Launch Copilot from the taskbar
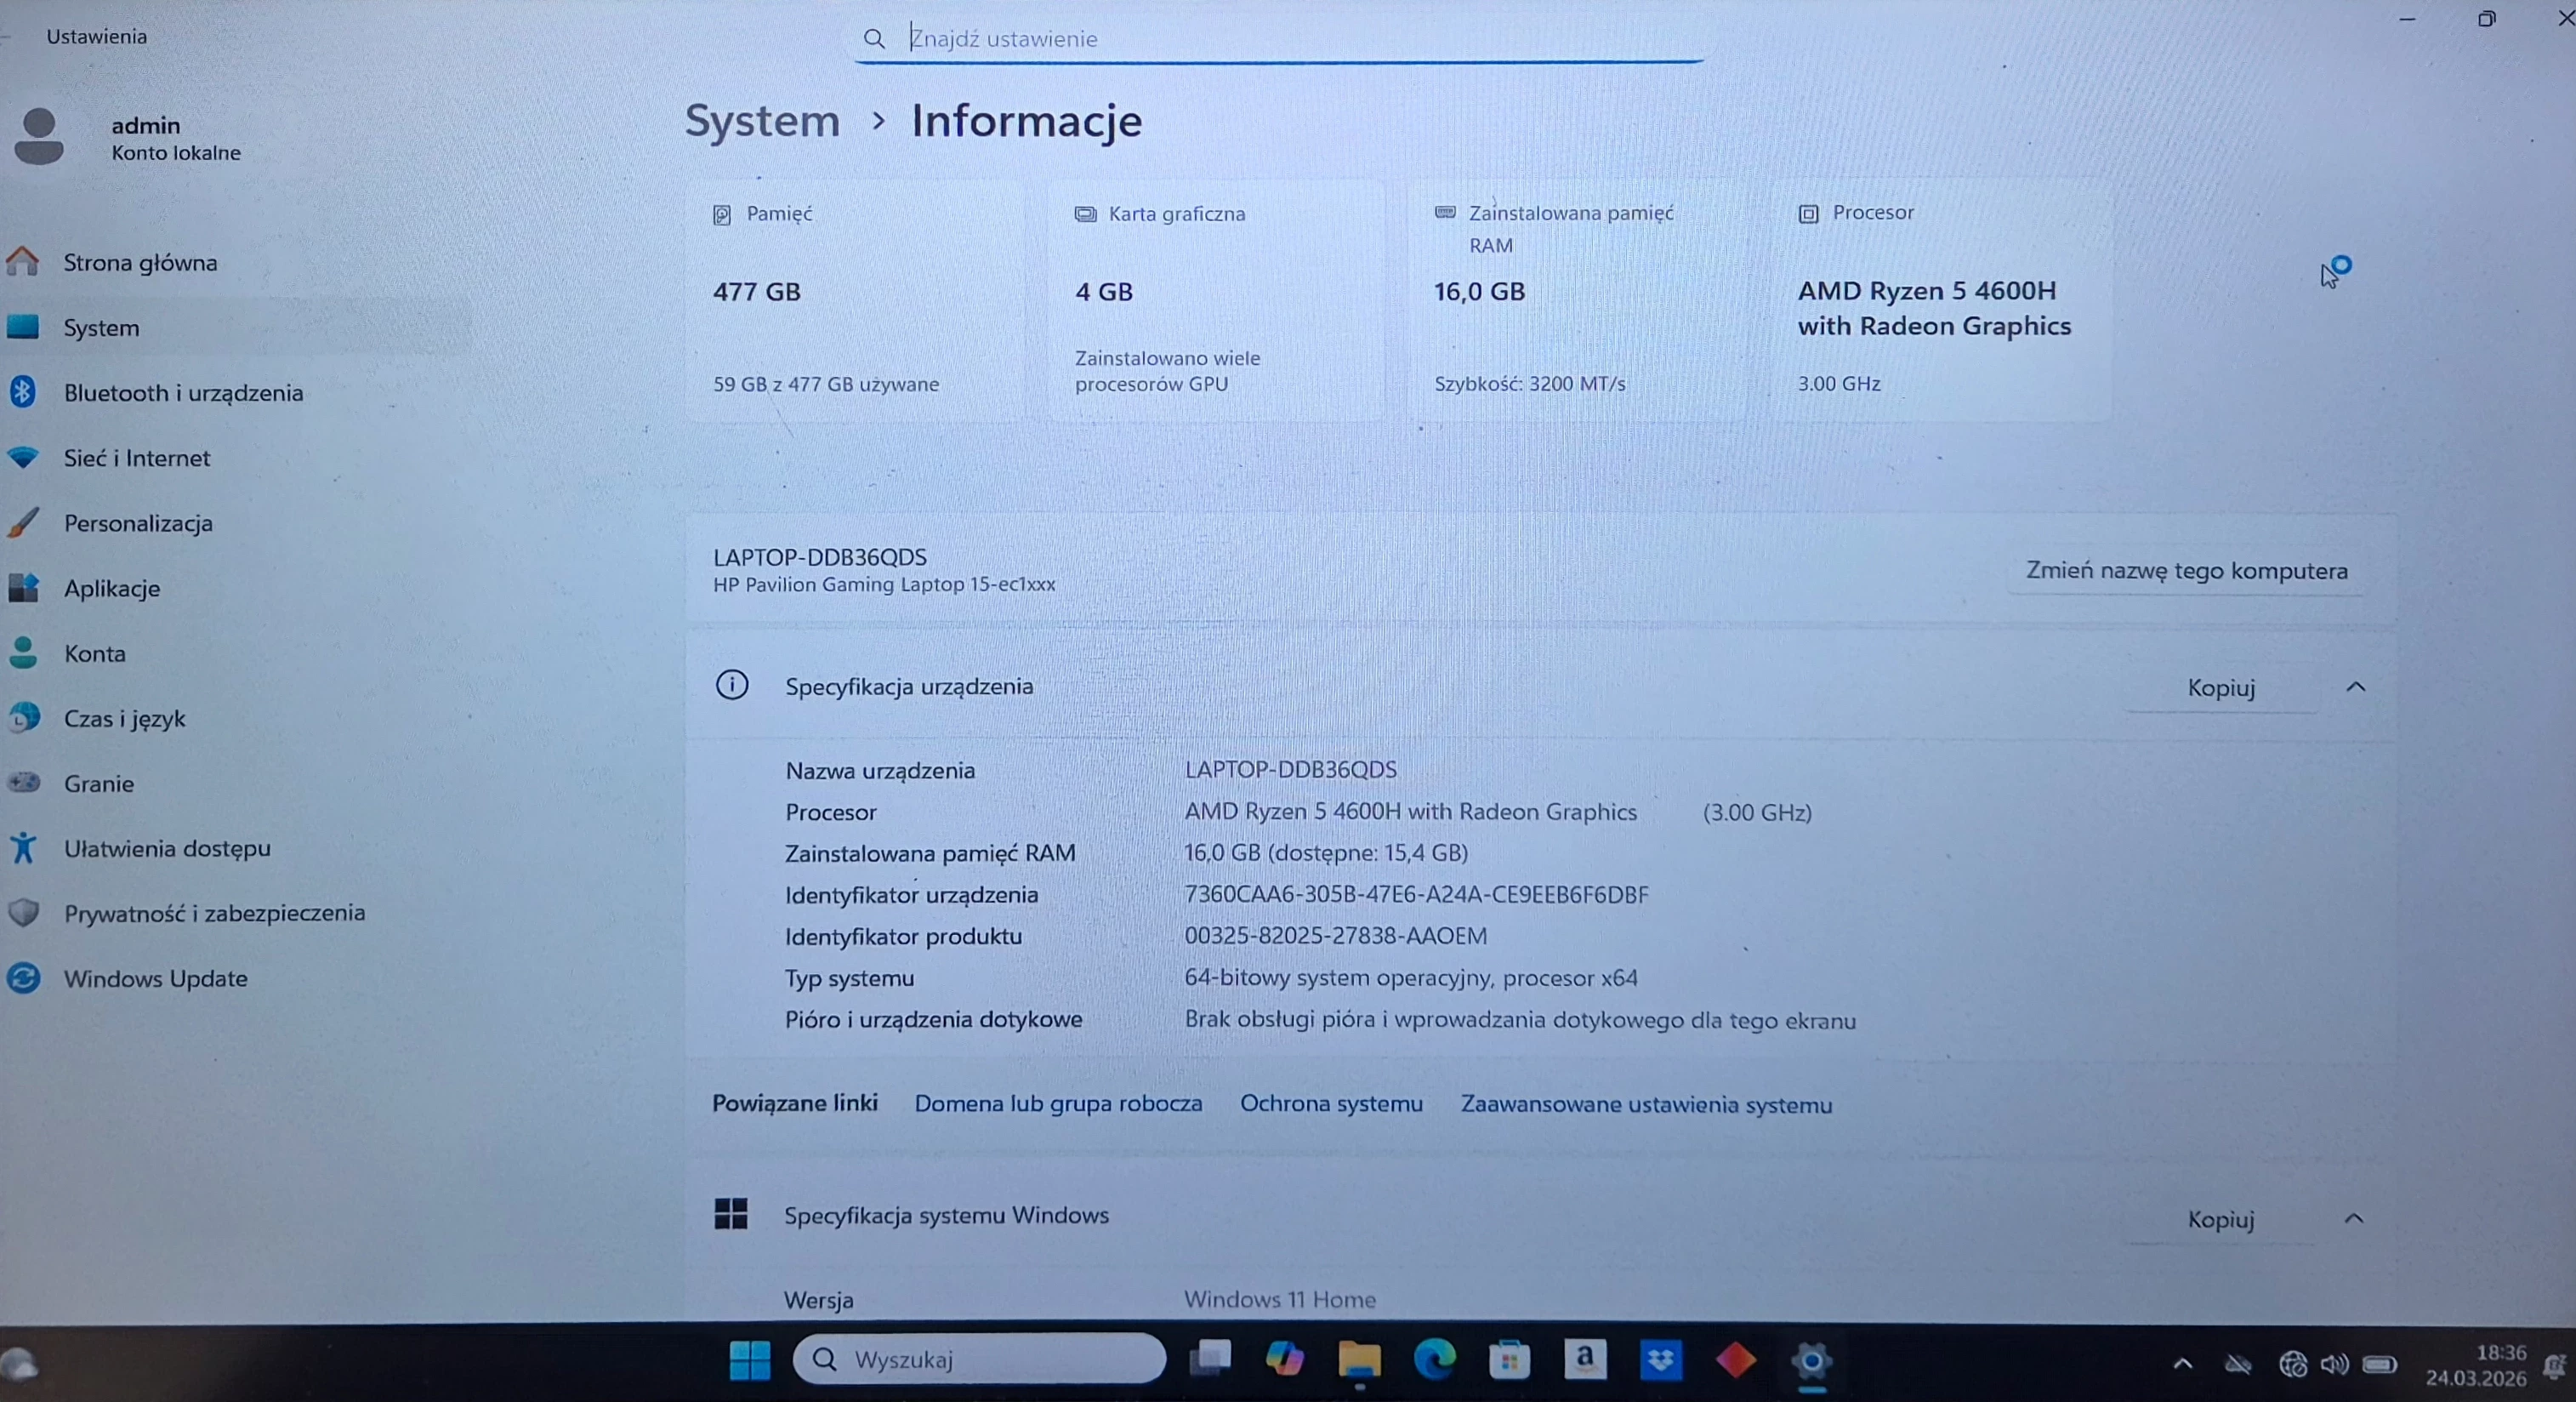 coord(1286,1360)
